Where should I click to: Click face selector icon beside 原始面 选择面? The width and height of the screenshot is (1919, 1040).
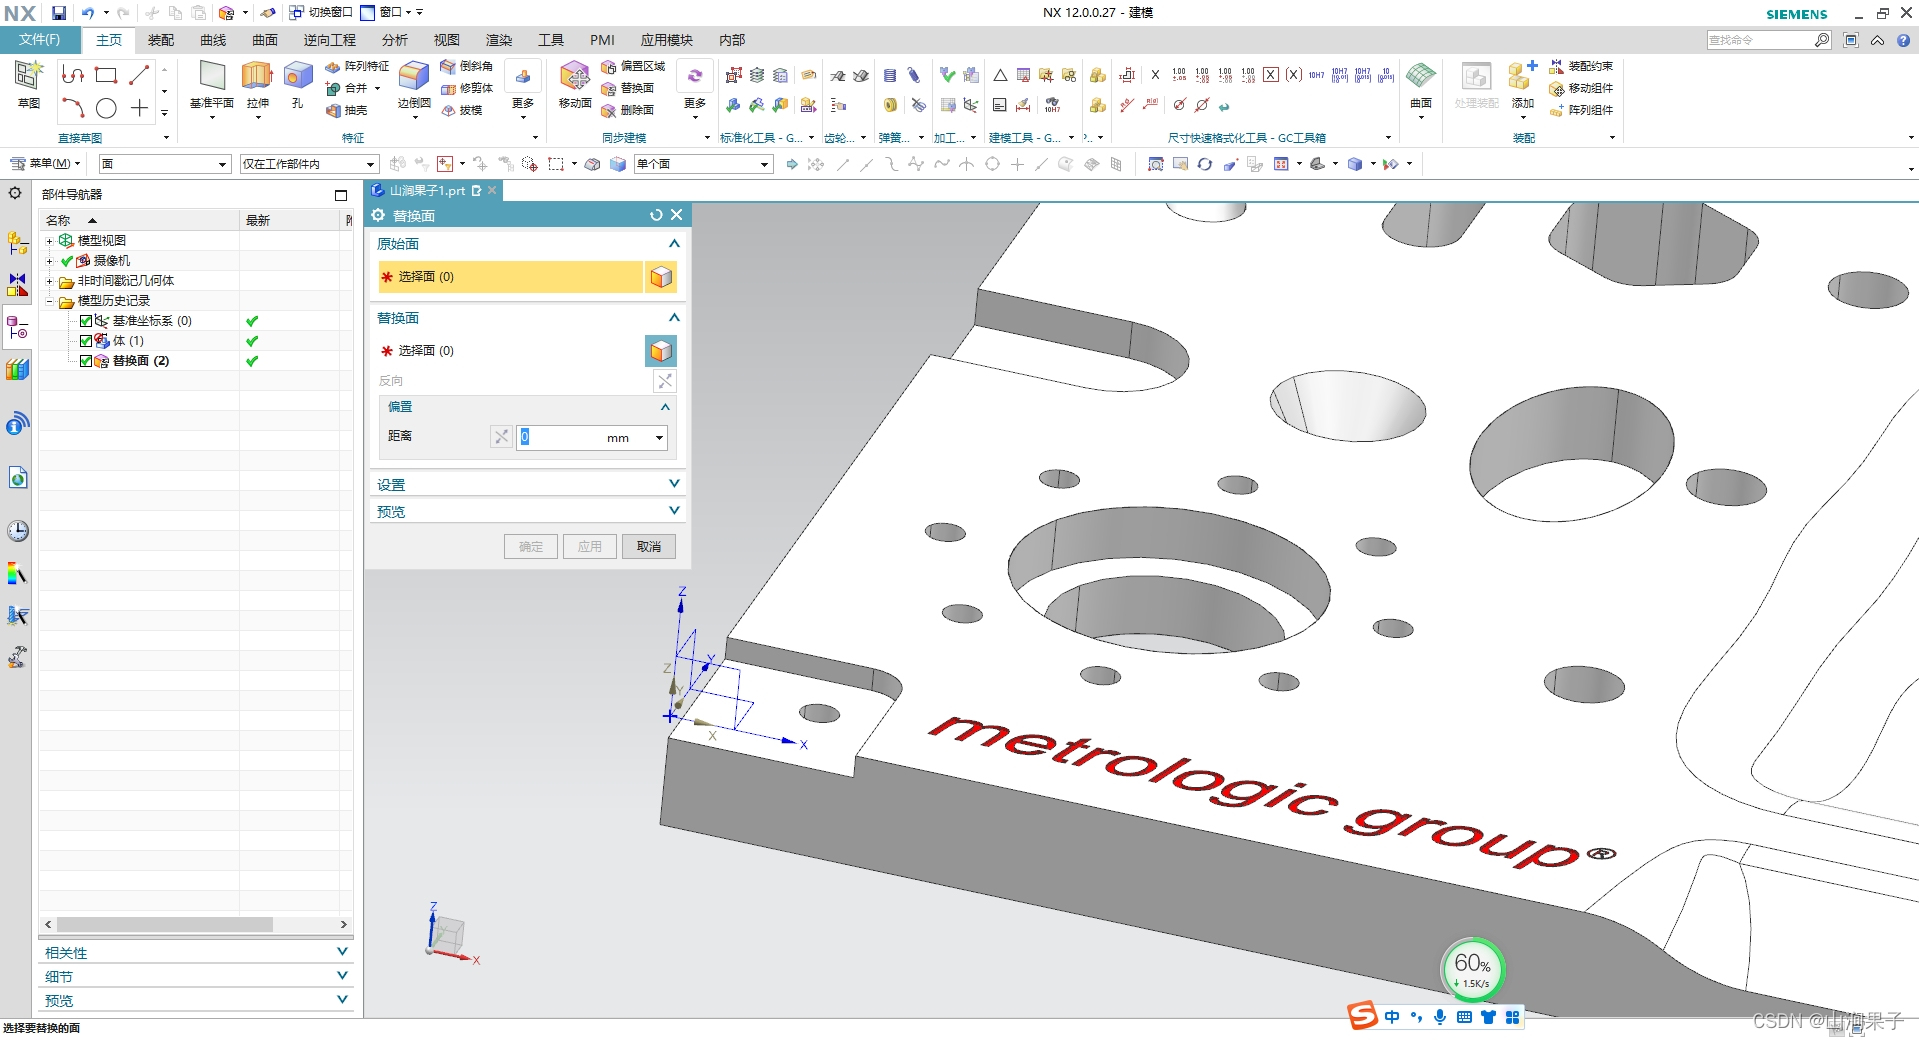pos(661,277)
